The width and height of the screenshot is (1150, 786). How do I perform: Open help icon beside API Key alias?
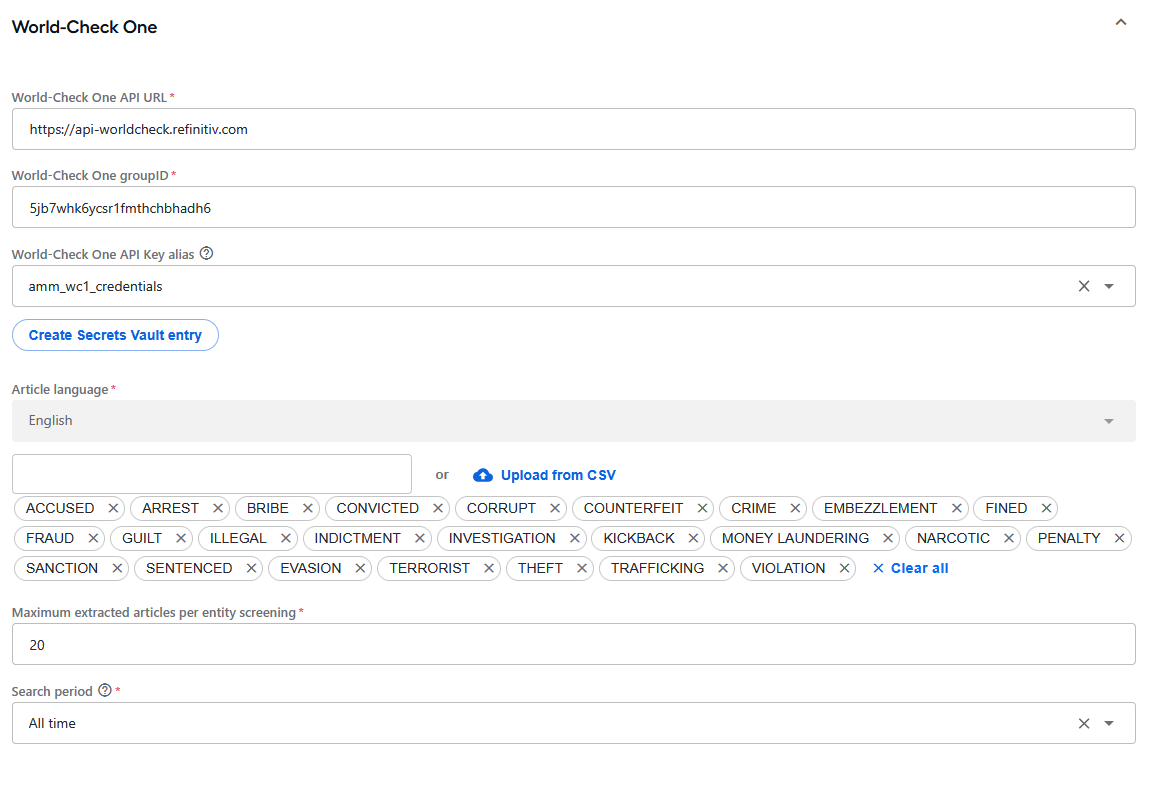pos(207,254)
